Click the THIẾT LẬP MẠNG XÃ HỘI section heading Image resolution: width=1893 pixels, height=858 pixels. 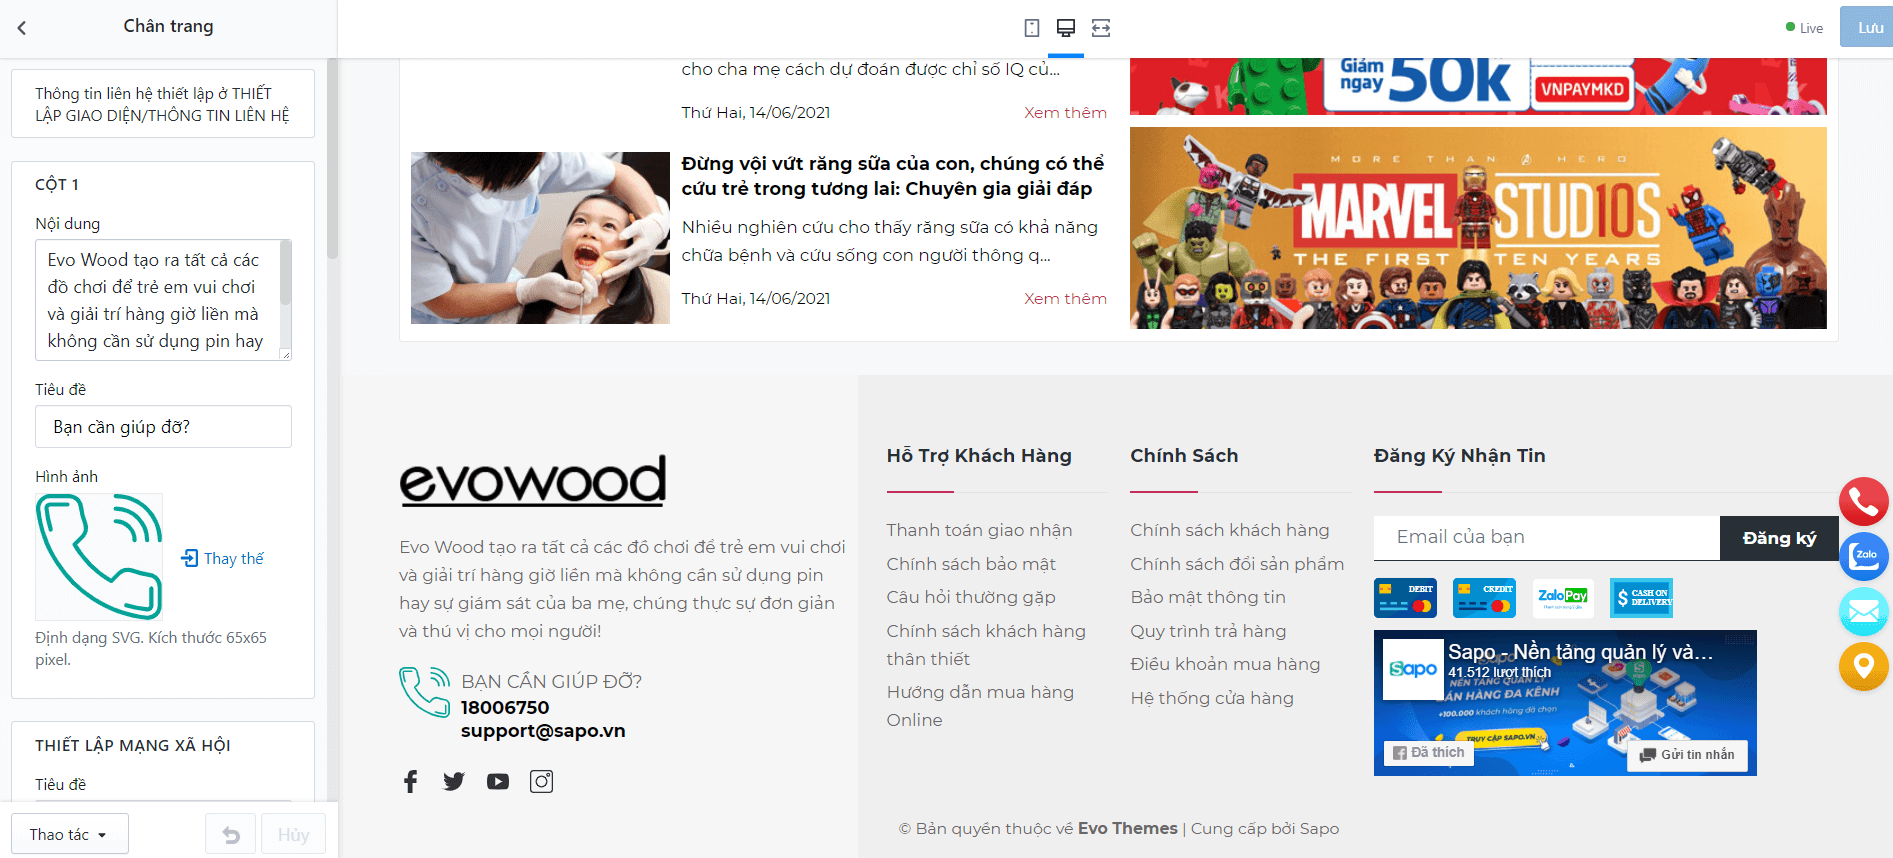tap(133, 745)
